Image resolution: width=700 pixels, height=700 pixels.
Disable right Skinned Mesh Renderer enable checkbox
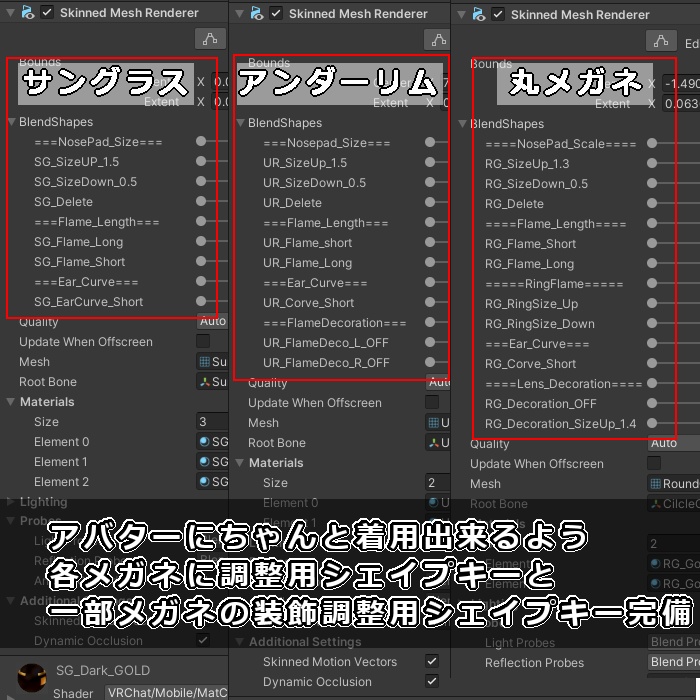(x=498, y=14)
